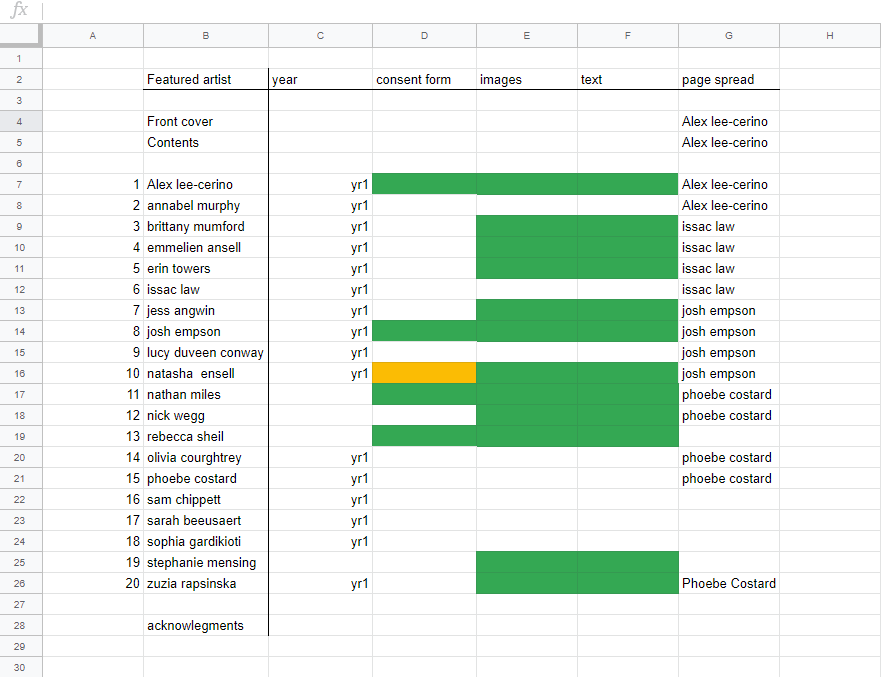Click the "sophia gardikioti" name cell
This screenshot has height=677, width=881.
click(205, 542)
